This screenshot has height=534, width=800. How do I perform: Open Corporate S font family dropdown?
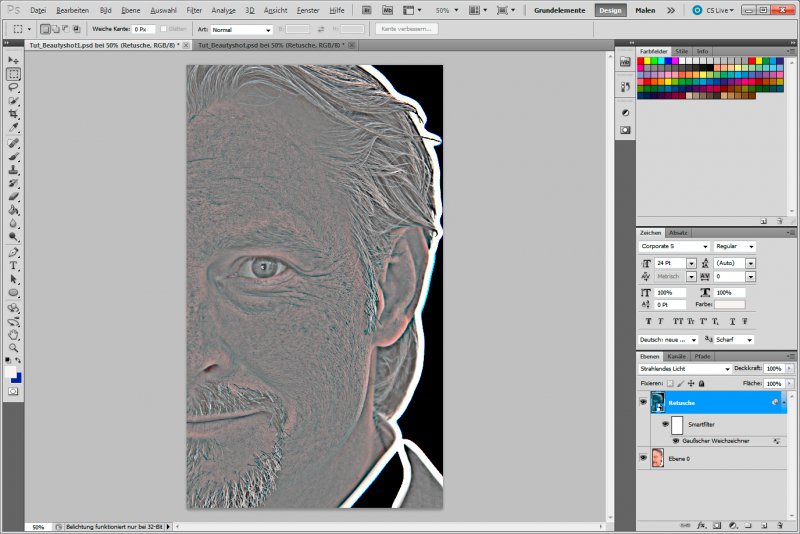click(673, 246)
